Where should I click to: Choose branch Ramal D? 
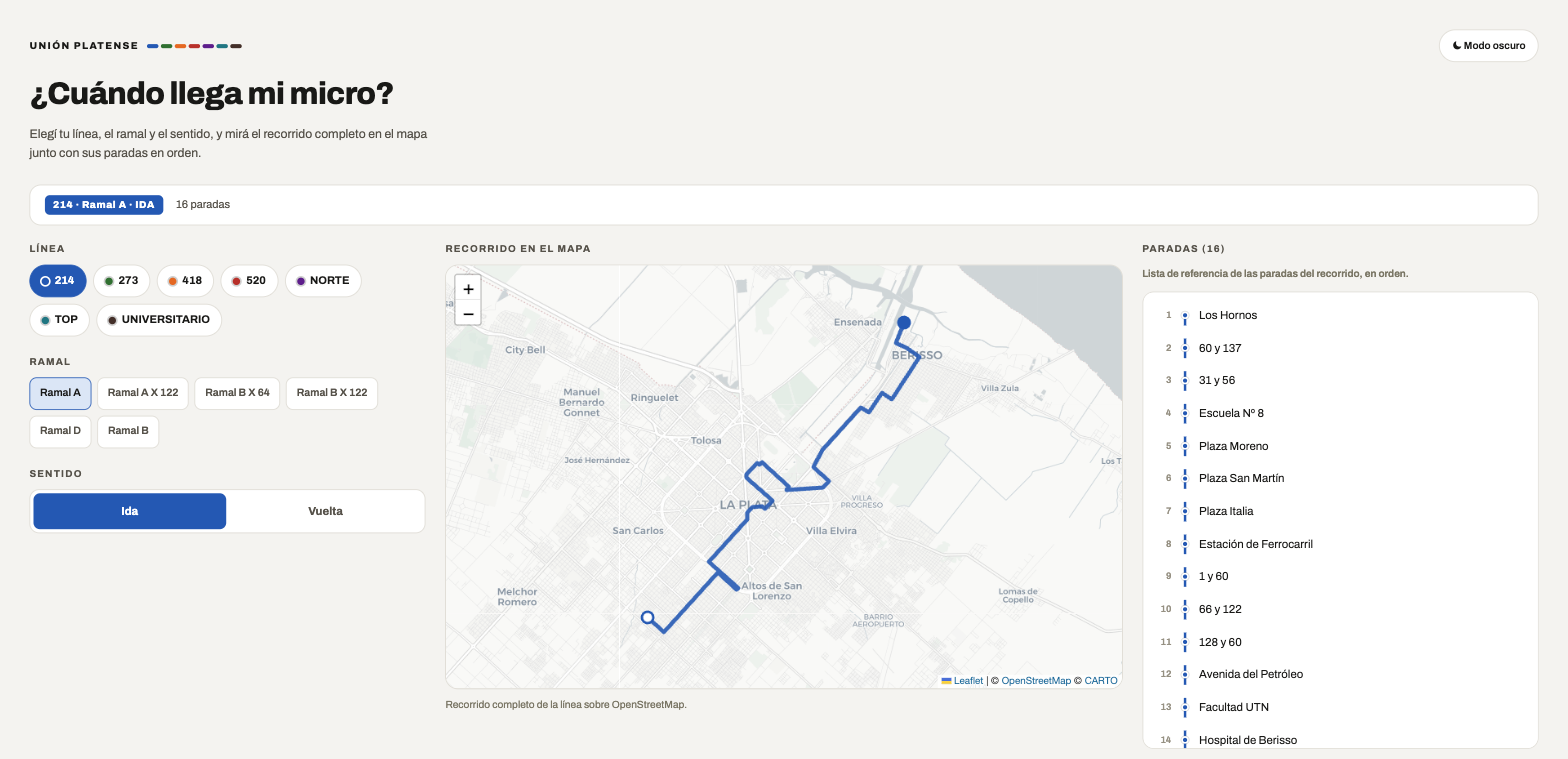[60, 431]
